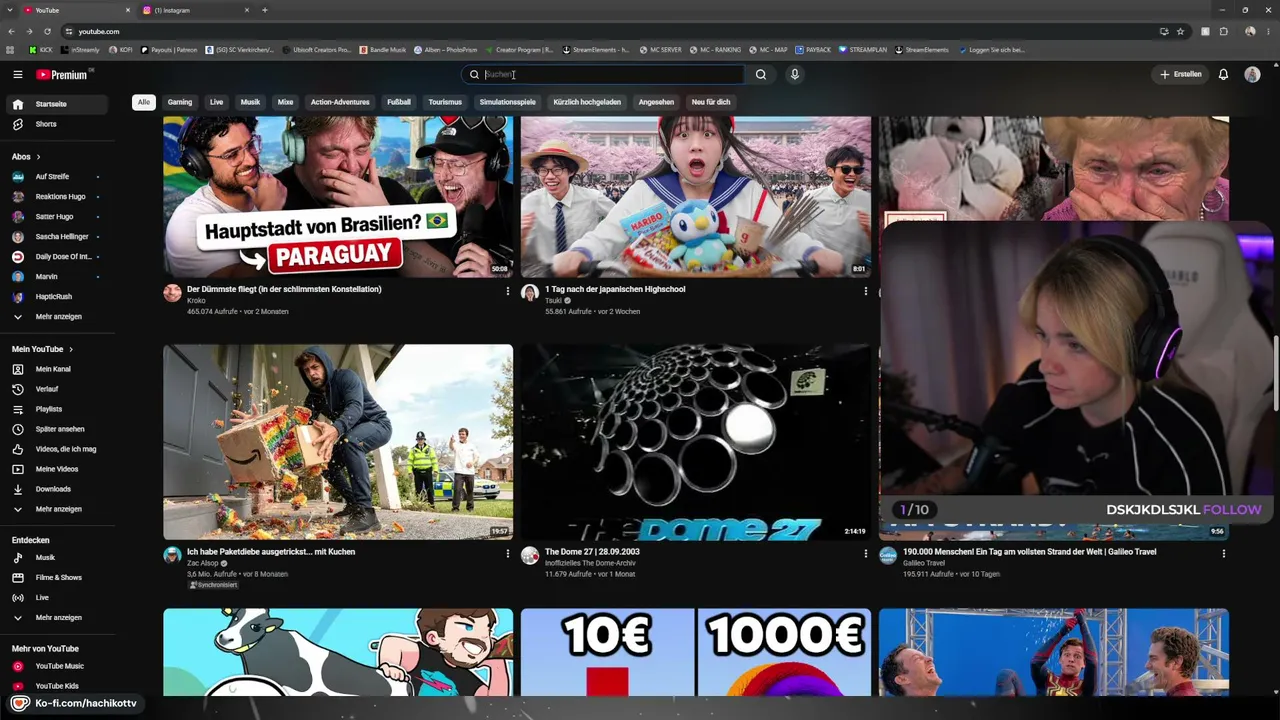Expand the Mein YouTube section chevron
This screenshot has width=1280, height=720.
click(x=71, y=349)
